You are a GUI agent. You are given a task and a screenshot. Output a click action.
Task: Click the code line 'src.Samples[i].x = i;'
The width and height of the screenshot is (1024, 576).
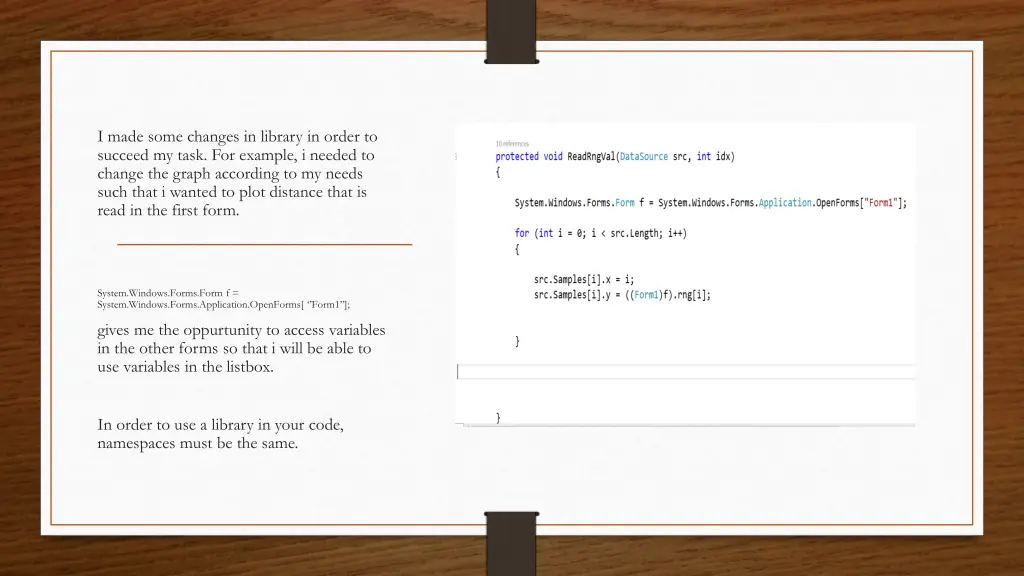[x=584, y=280]
